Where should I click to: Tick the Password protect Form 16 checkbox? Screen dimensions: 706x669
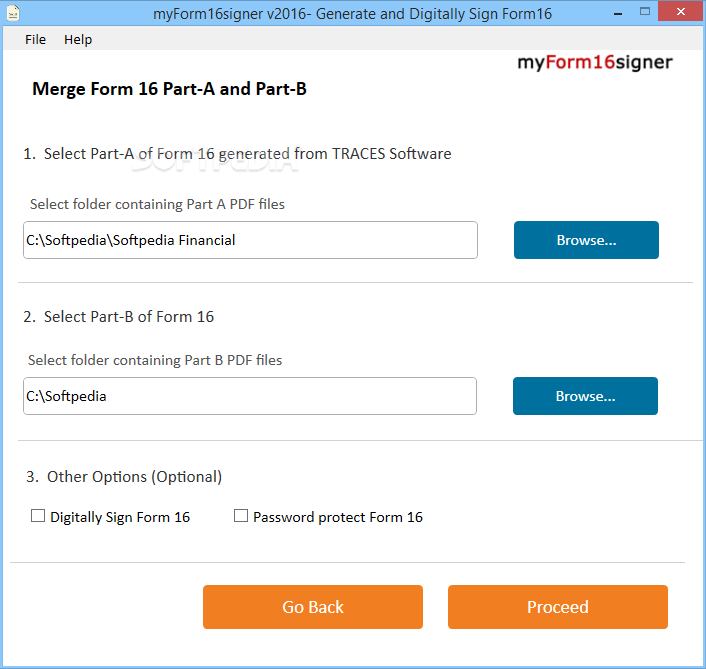[x=241, y=516]
